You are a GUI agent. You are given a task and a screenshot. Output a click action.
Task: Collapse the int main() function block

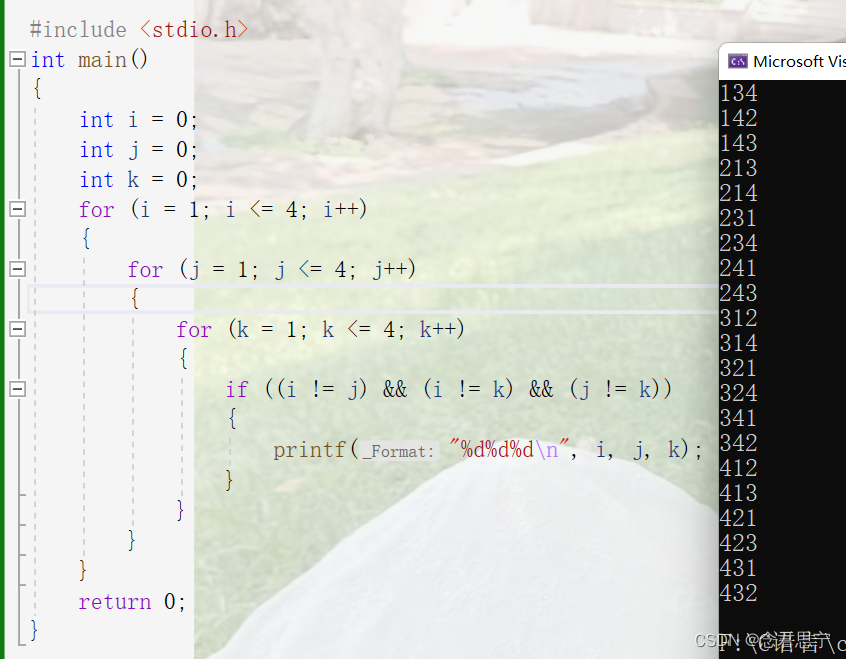point(18,59)
